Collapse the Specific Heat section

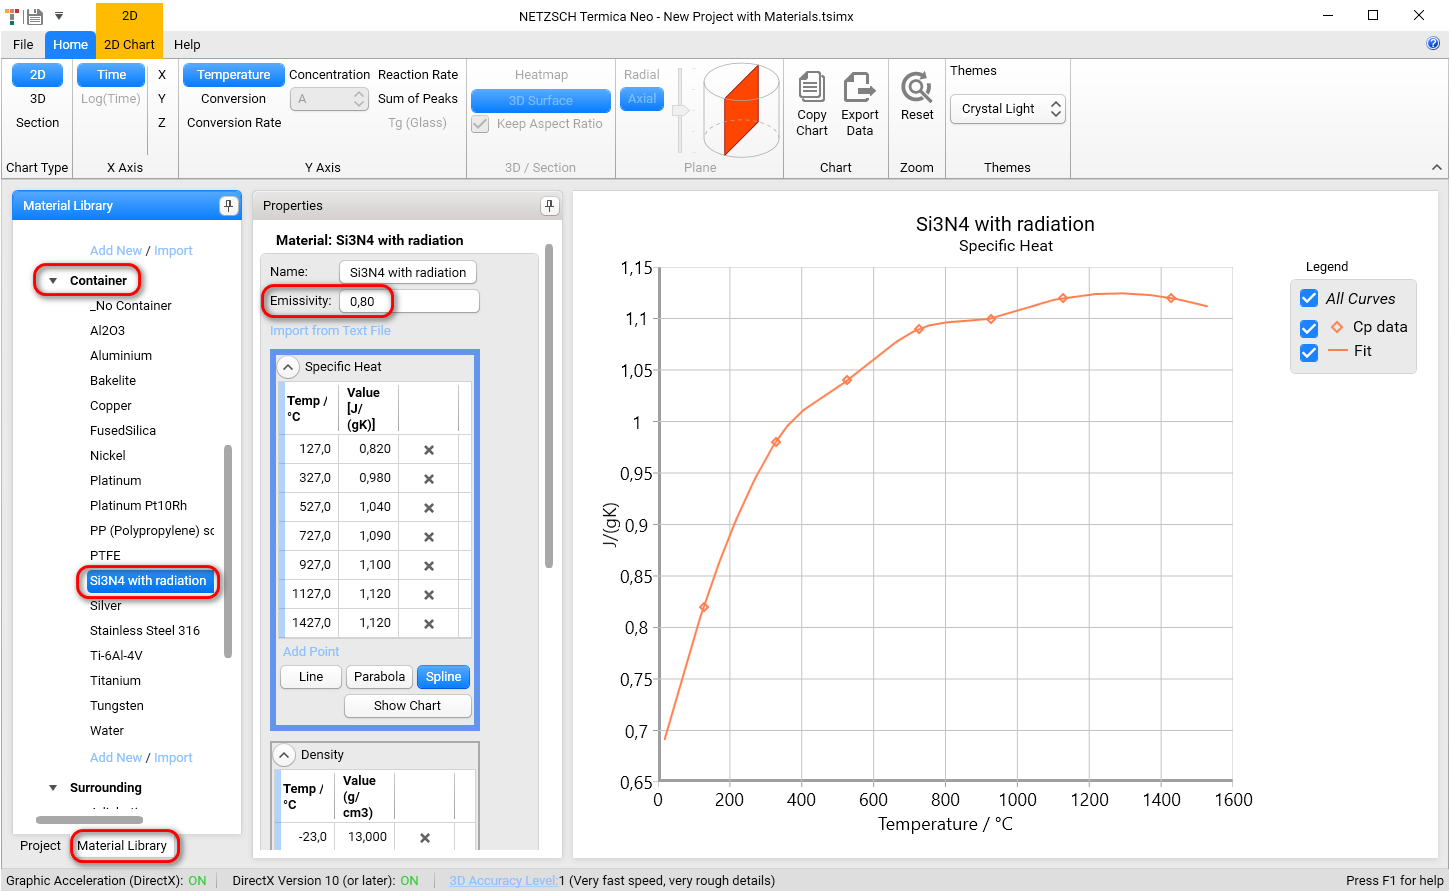(x=287, y=367)
